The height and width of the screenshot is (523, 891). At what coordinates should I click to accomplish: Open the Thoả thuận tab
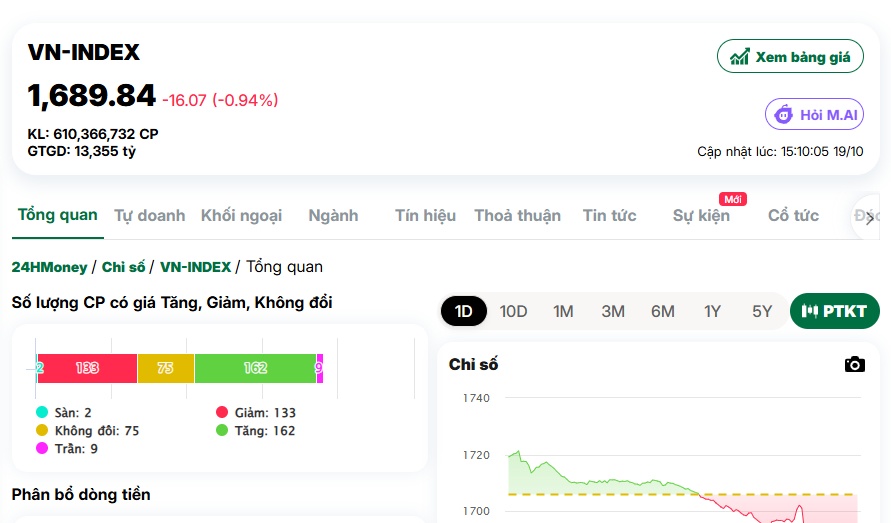[518, 215]
